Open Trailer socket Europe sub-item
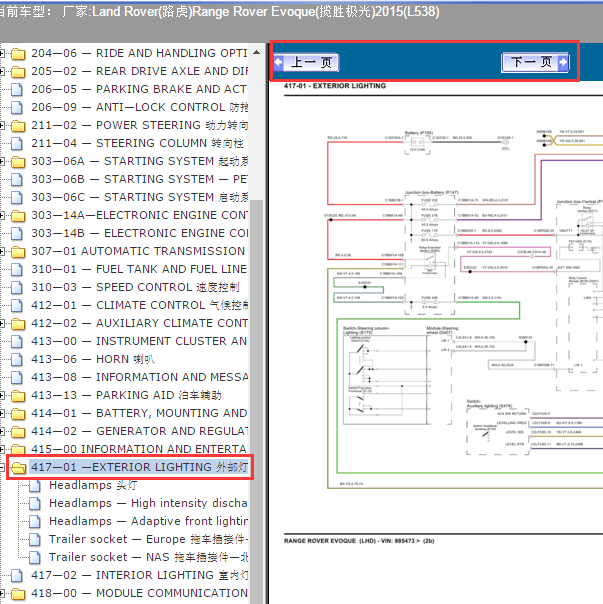The image size is (603, 604). 148,540
